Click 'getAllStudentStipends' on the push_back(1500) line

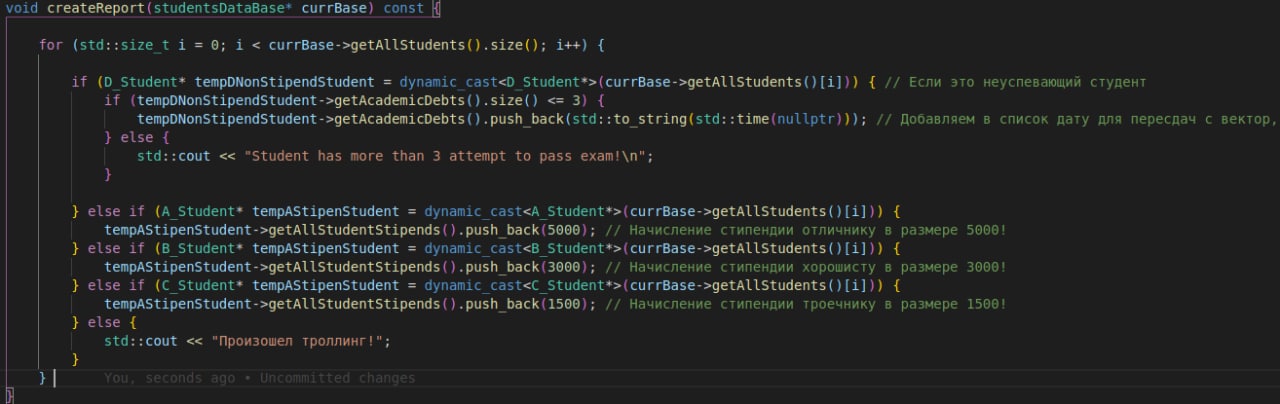(x=353, y=307)
